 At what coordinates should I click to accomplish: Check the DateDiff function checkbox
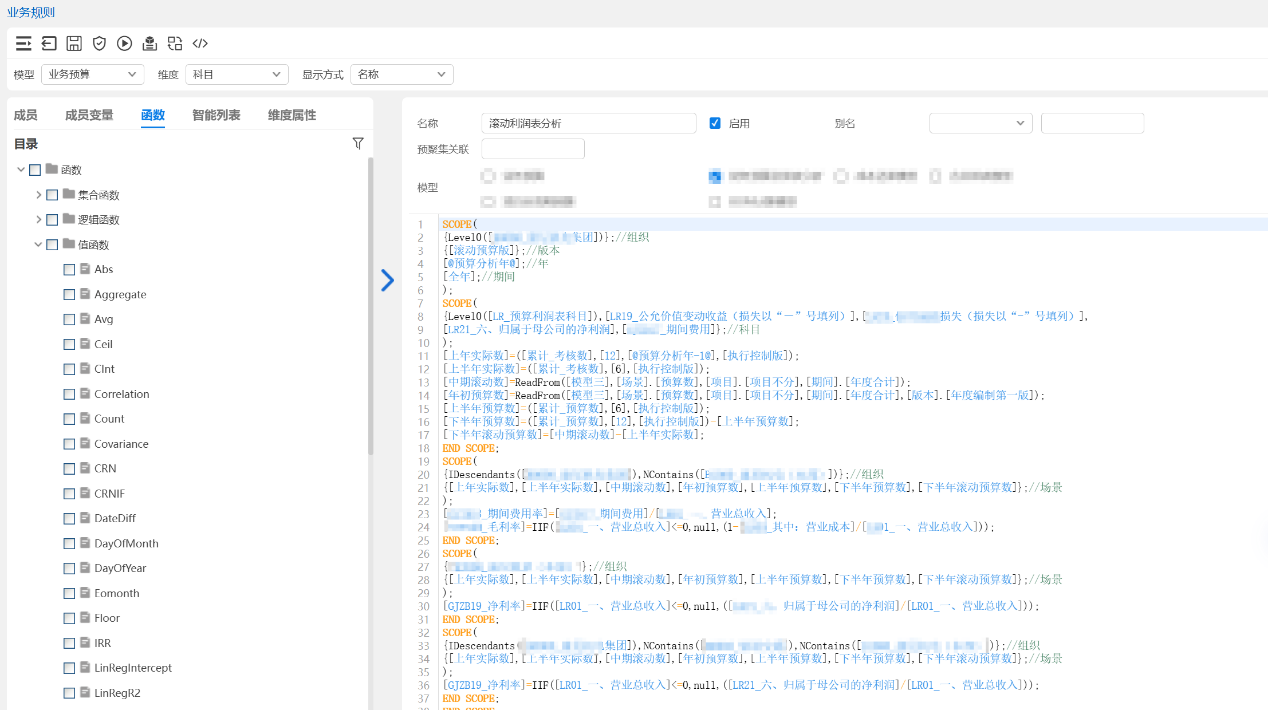(69, 519)
